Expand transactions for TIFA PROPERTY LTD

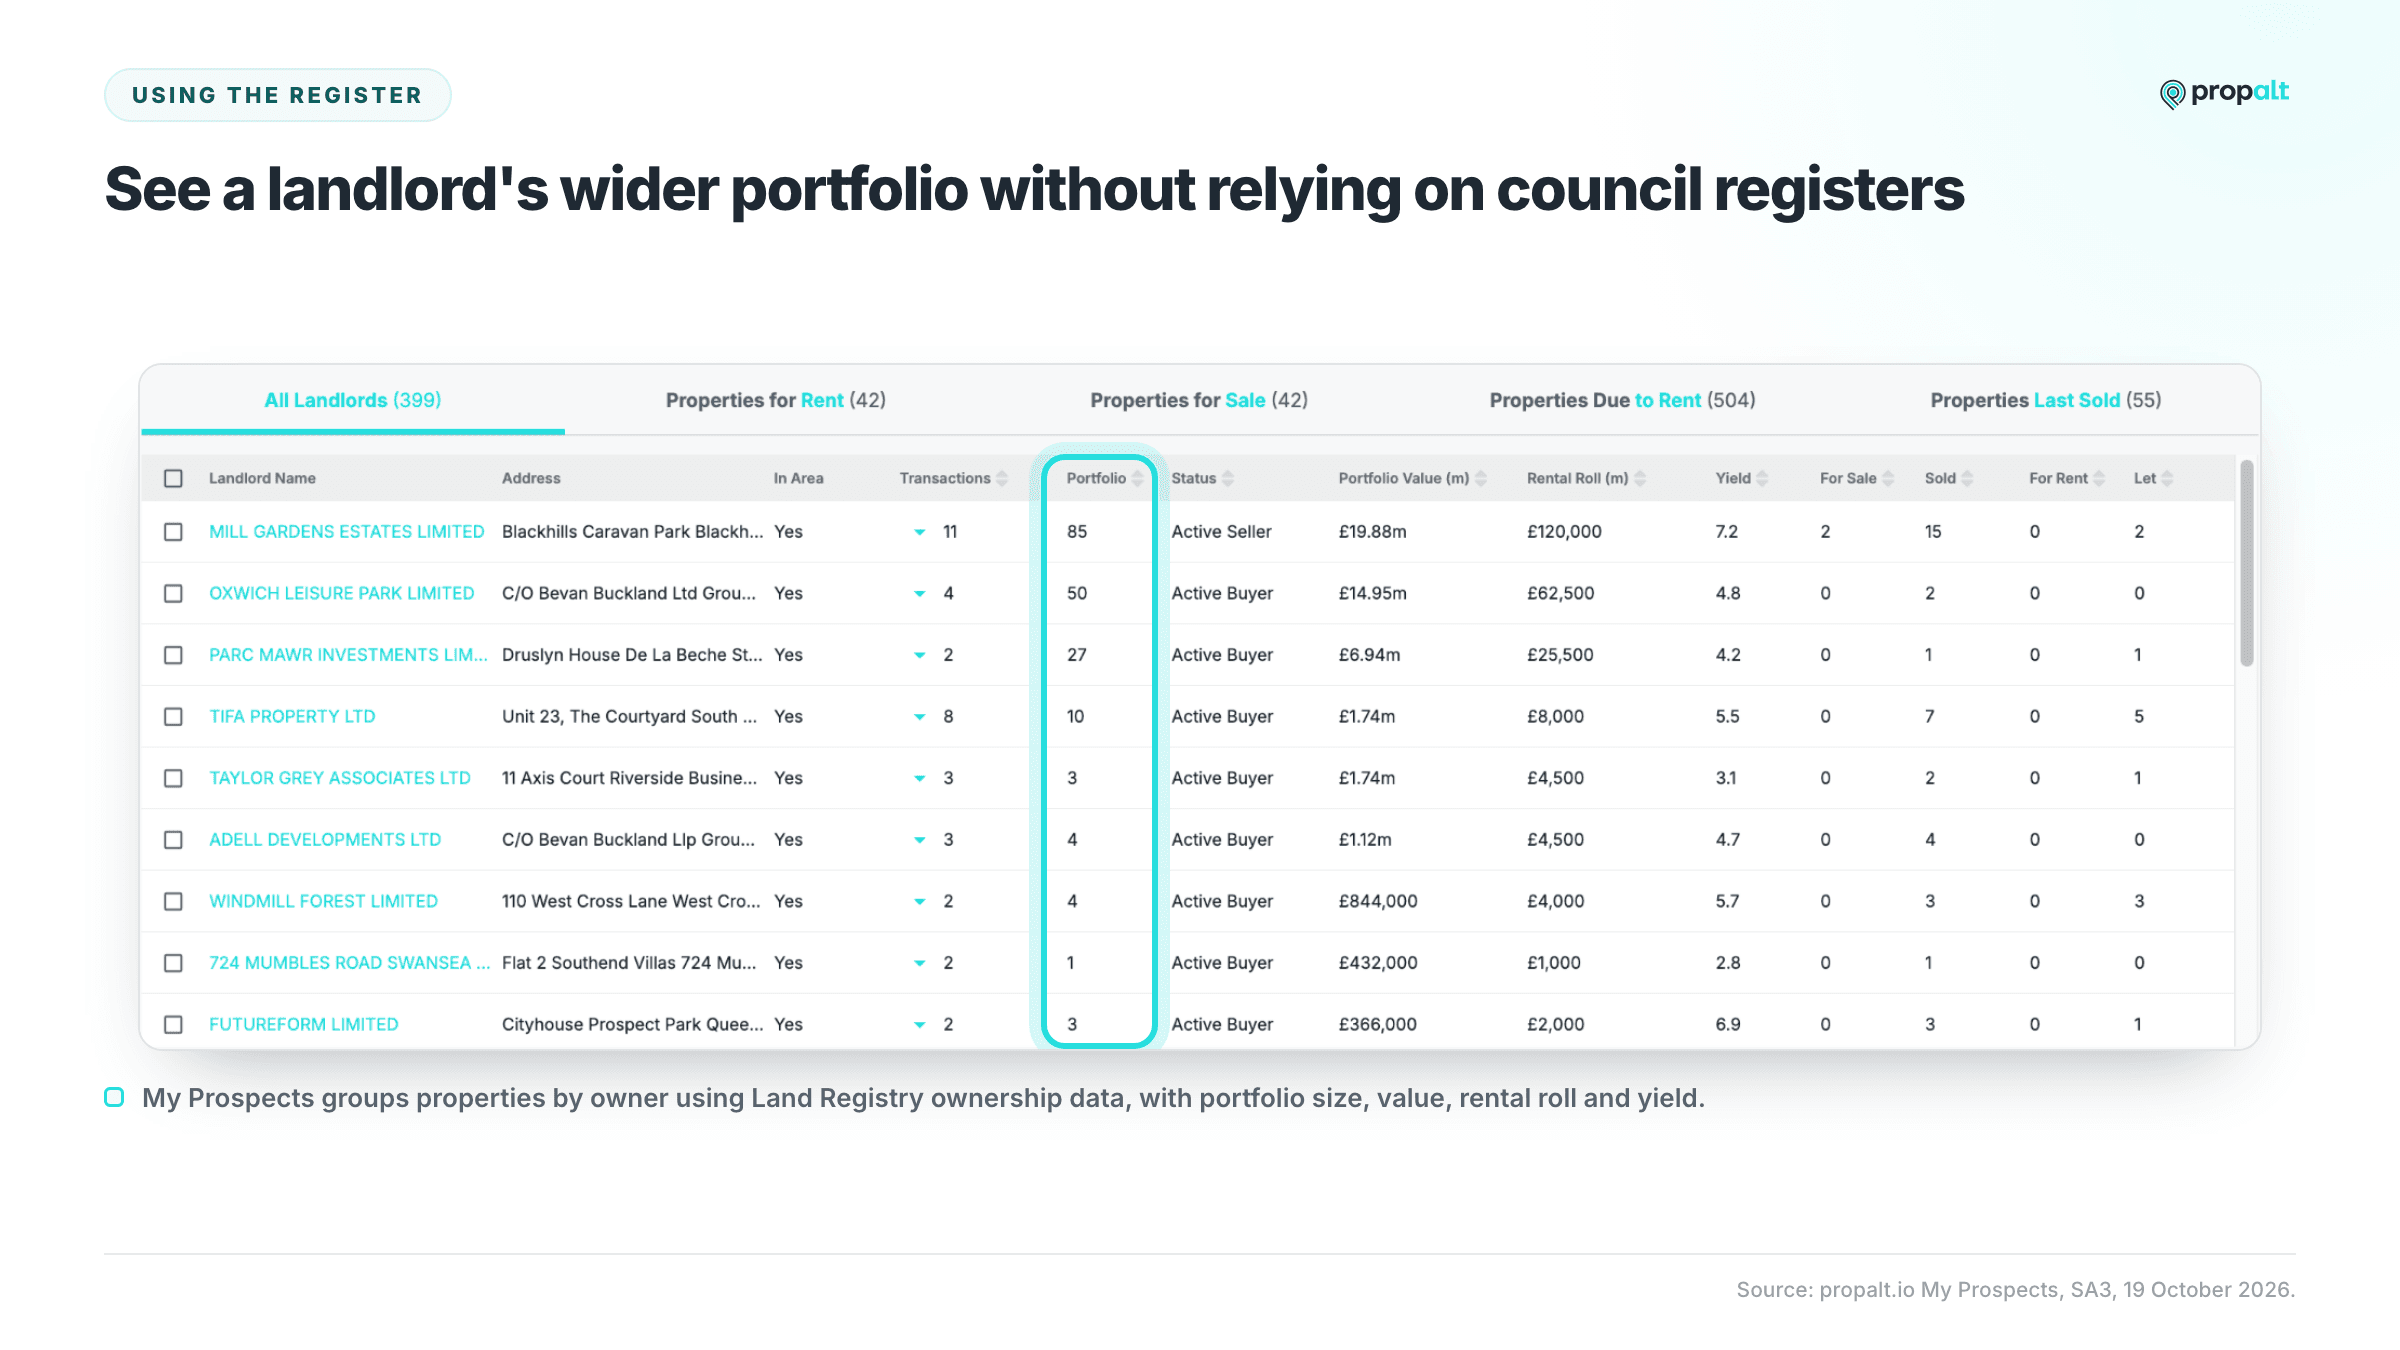920,717
